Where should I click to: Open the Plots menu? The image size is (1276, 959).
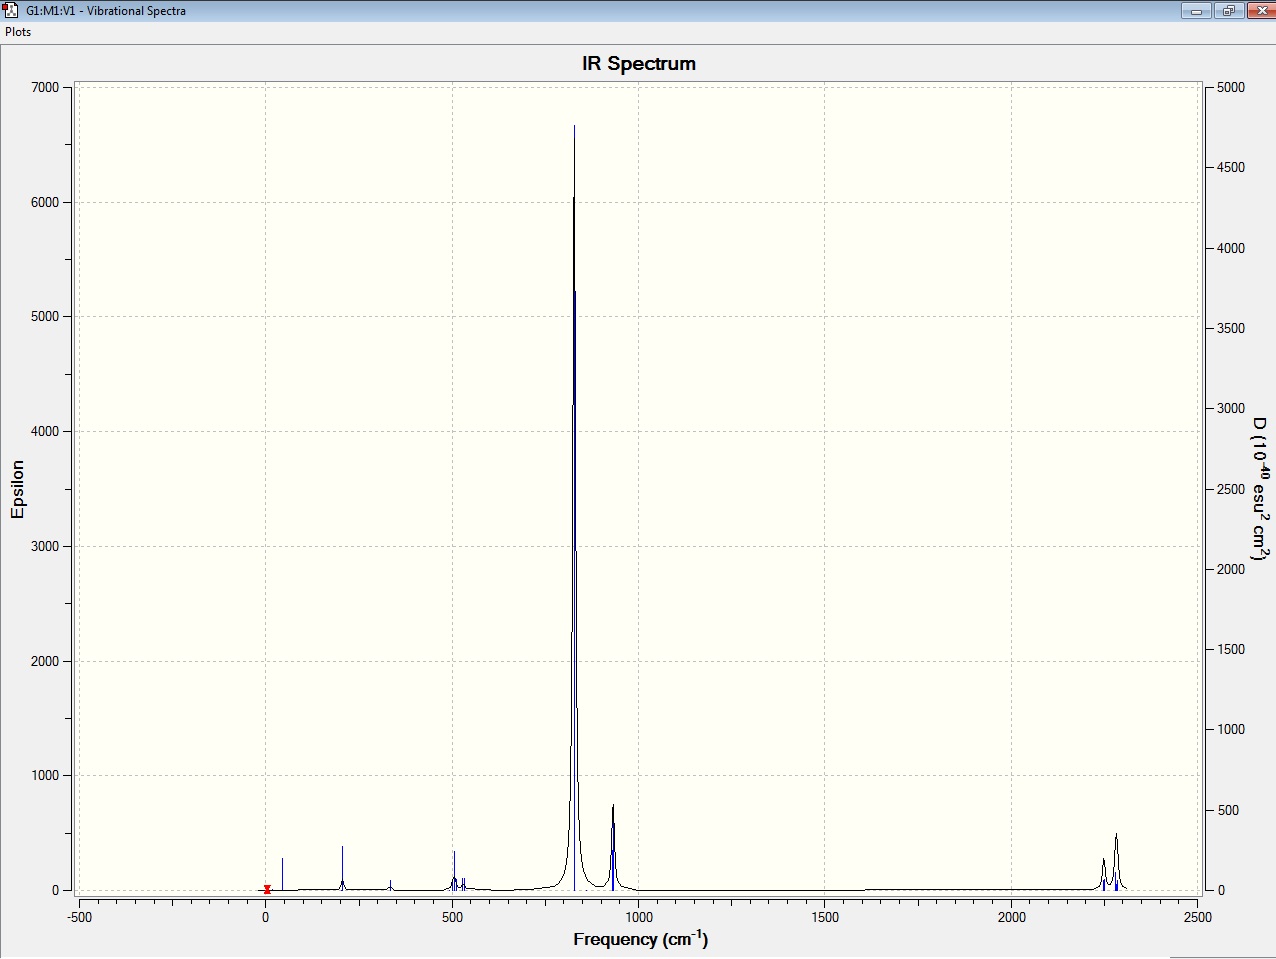(x=18, y=32)
